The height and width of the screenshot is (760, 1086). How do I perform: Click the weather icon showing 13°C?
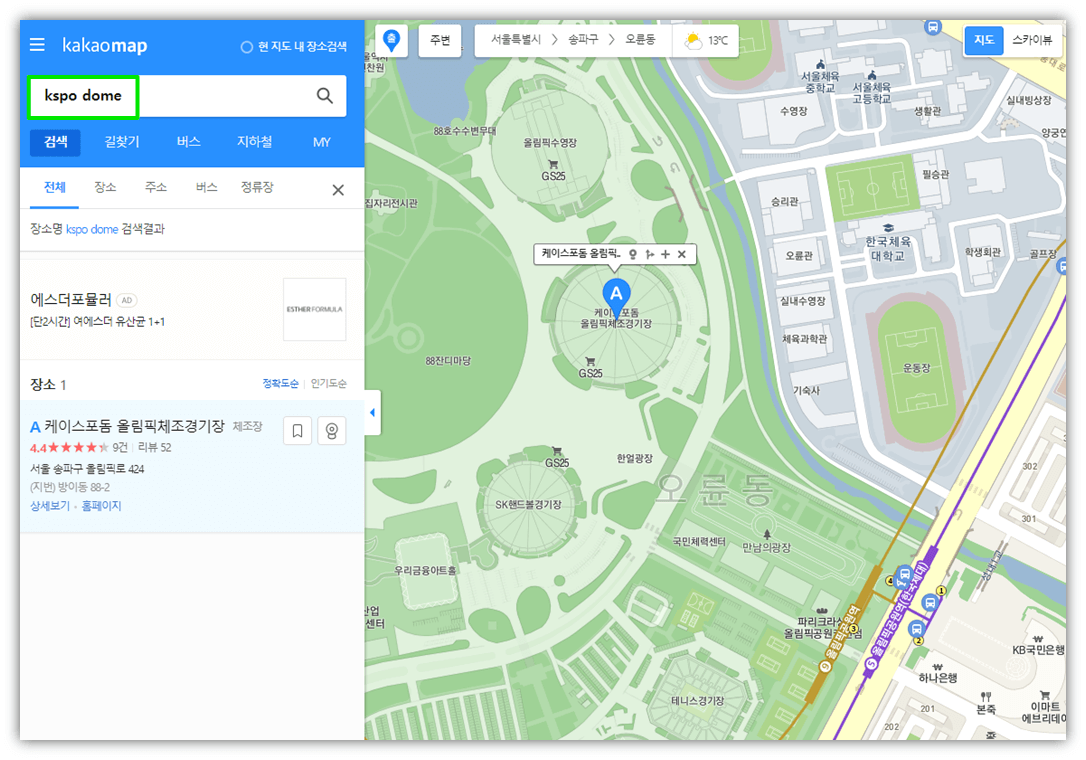click(693, 40)
